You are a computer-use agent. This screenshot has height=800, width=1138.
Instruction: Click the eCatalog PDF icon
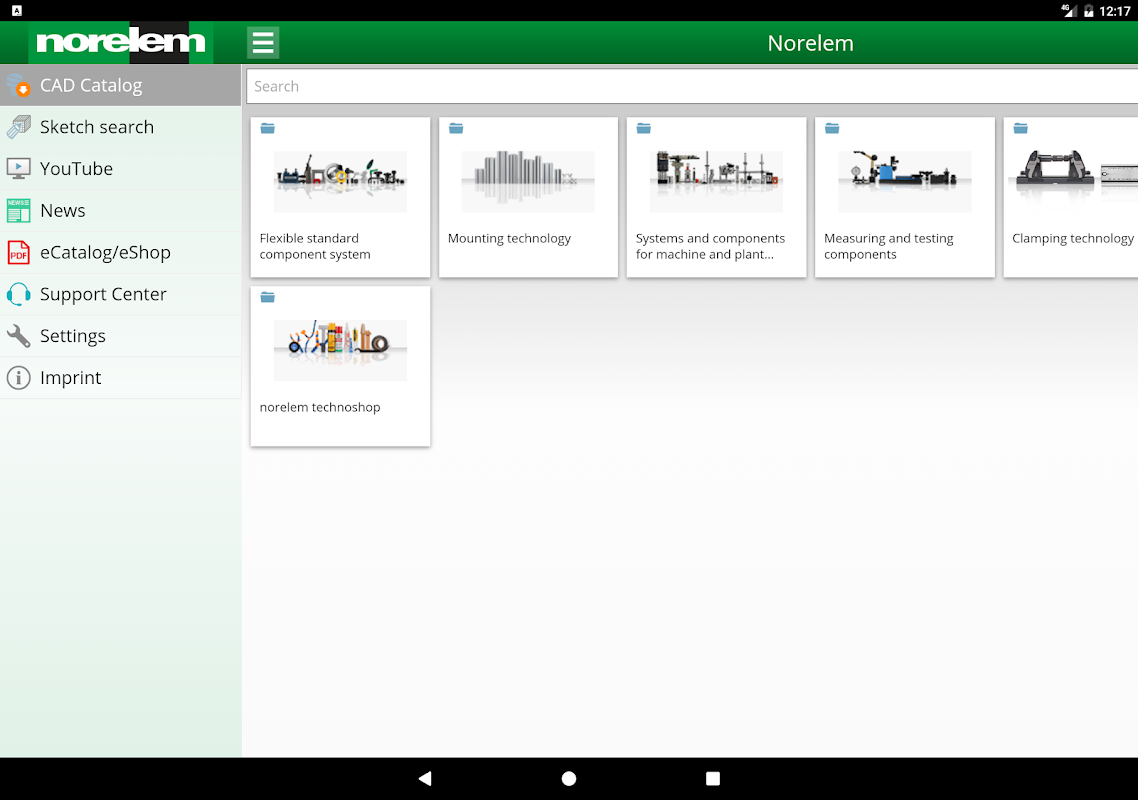point(18,253)
